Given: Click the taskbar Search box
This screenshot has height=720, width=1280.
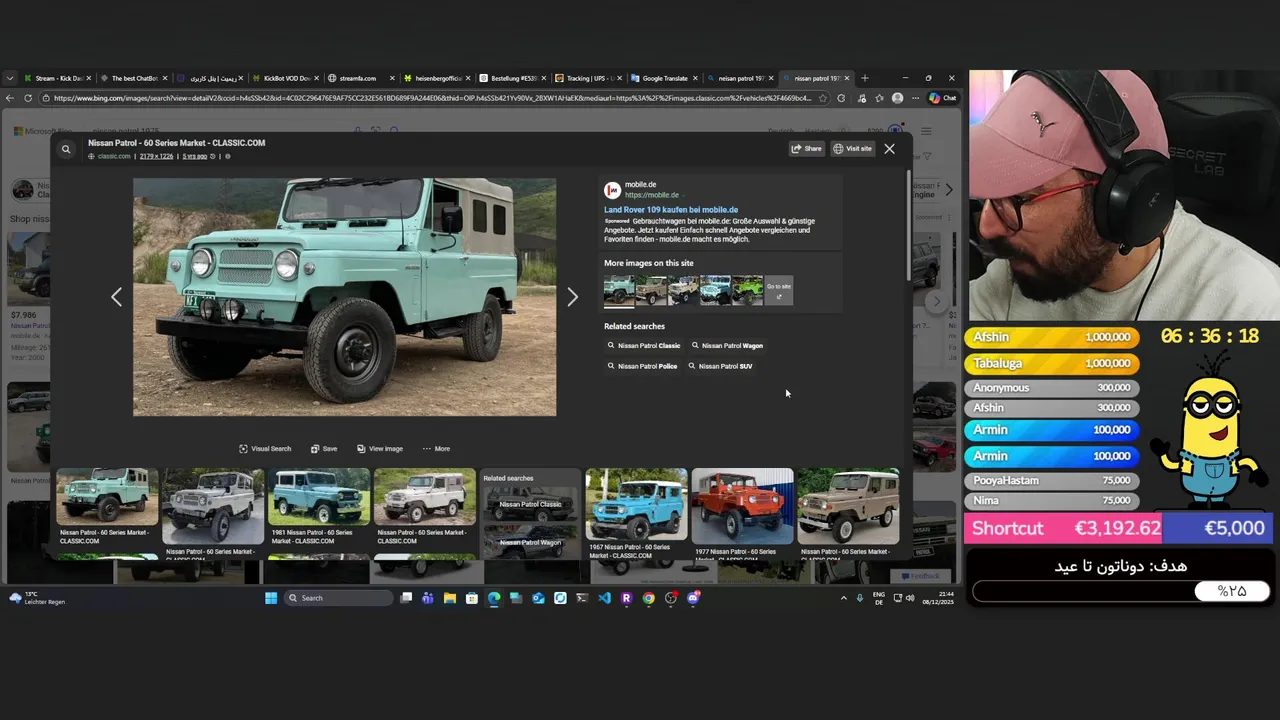Looking at the screenshot, I should pos(338,598).
